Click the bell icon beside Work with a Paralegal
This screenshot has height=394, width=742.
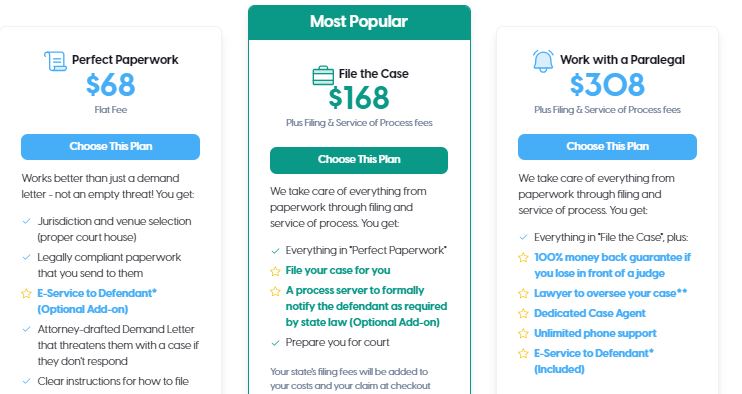543,61
